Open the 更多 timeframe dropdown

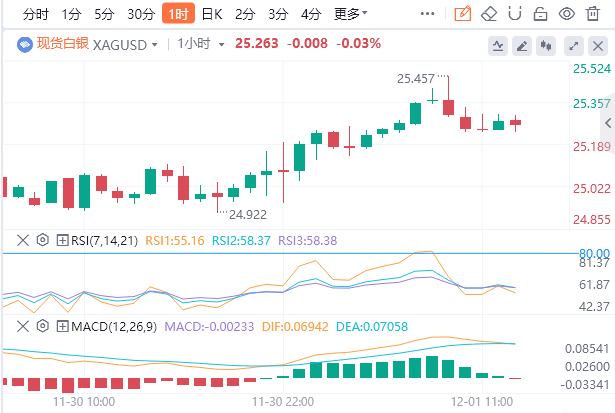[350, 14]
